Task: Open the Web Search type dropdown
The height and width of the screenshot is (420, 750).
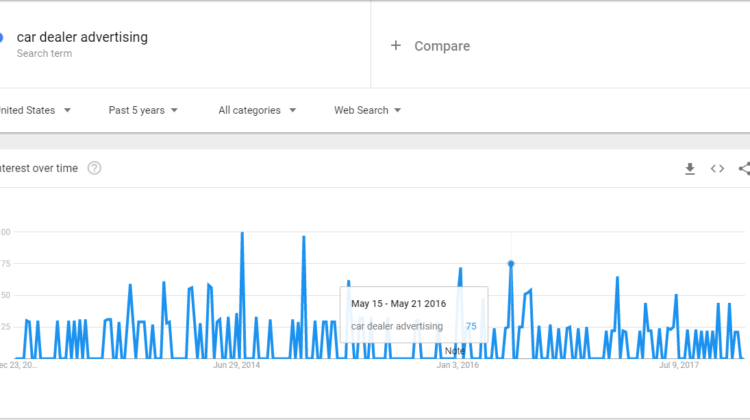Action: point(367,110)
